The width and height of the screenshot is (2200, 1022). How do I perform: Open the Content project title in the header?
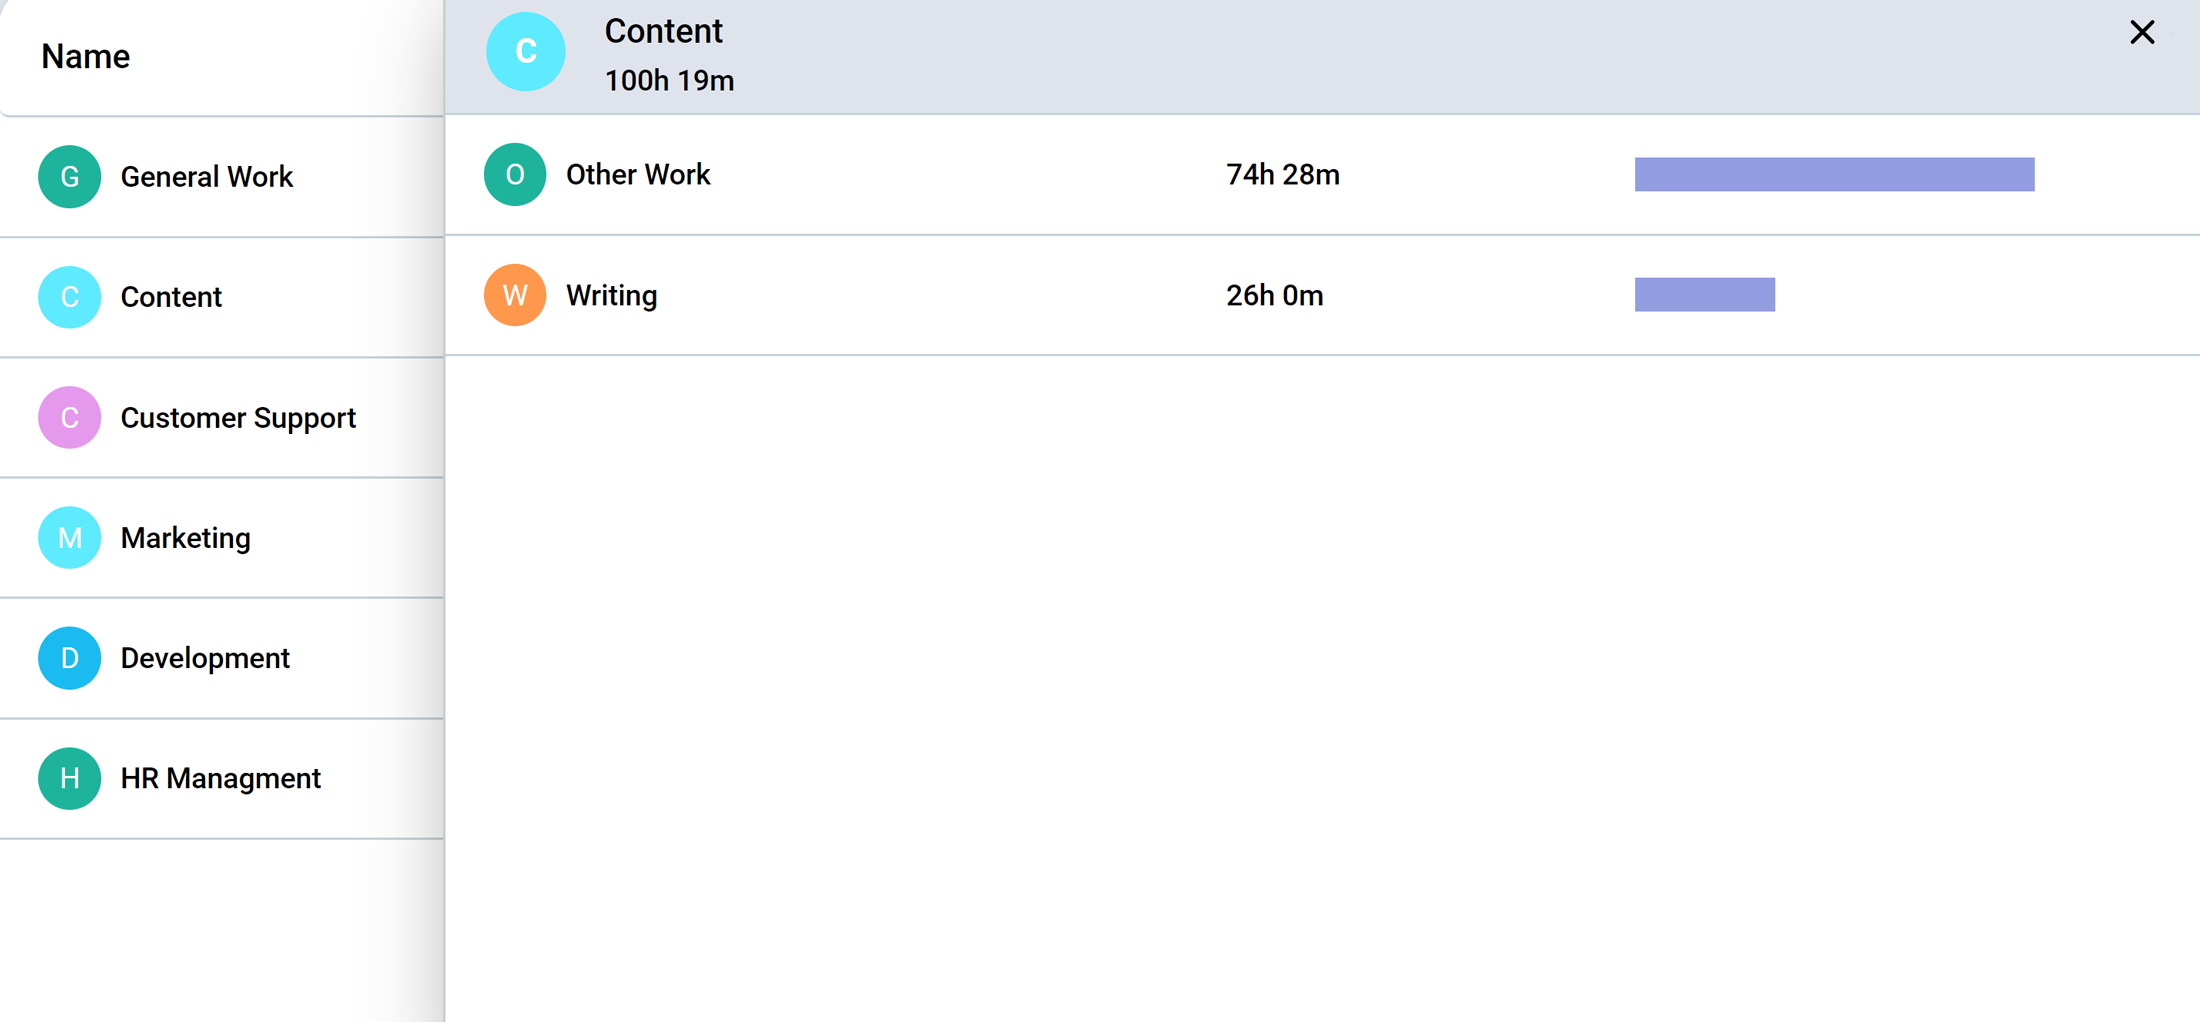click(663, 31)
